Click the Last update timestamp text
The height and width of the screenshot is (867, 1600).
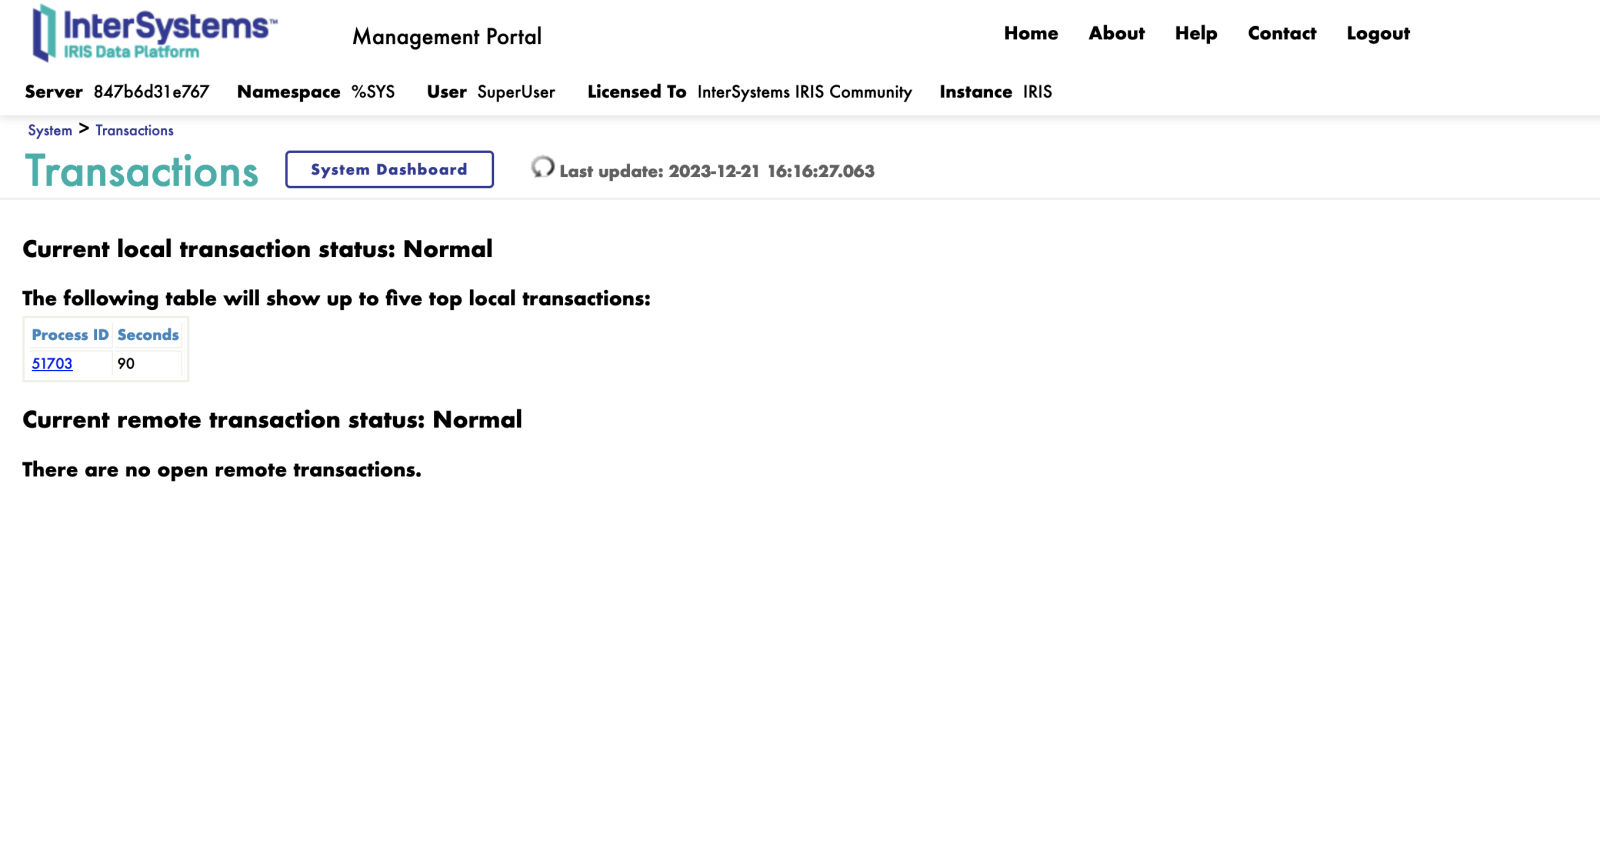(x=717, y=171)
